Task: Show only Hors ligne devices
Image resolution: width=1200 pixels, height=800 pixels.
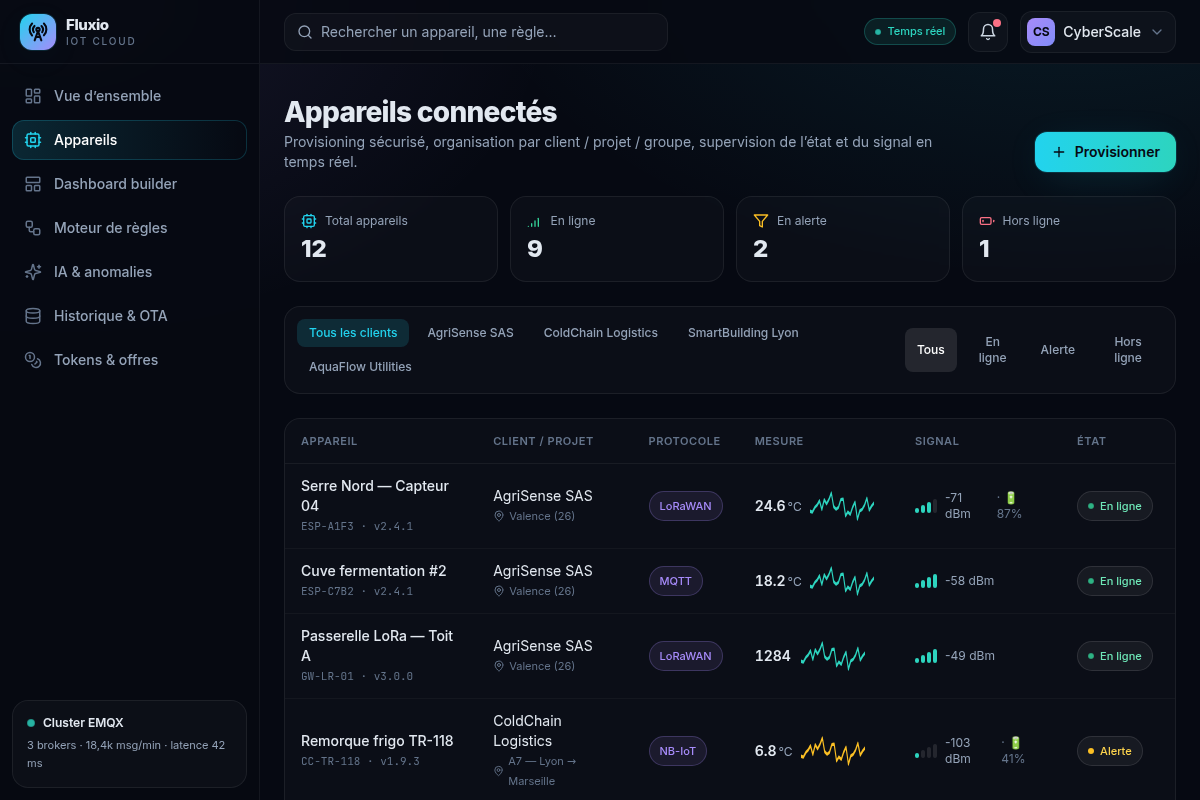Action: 1128,350
